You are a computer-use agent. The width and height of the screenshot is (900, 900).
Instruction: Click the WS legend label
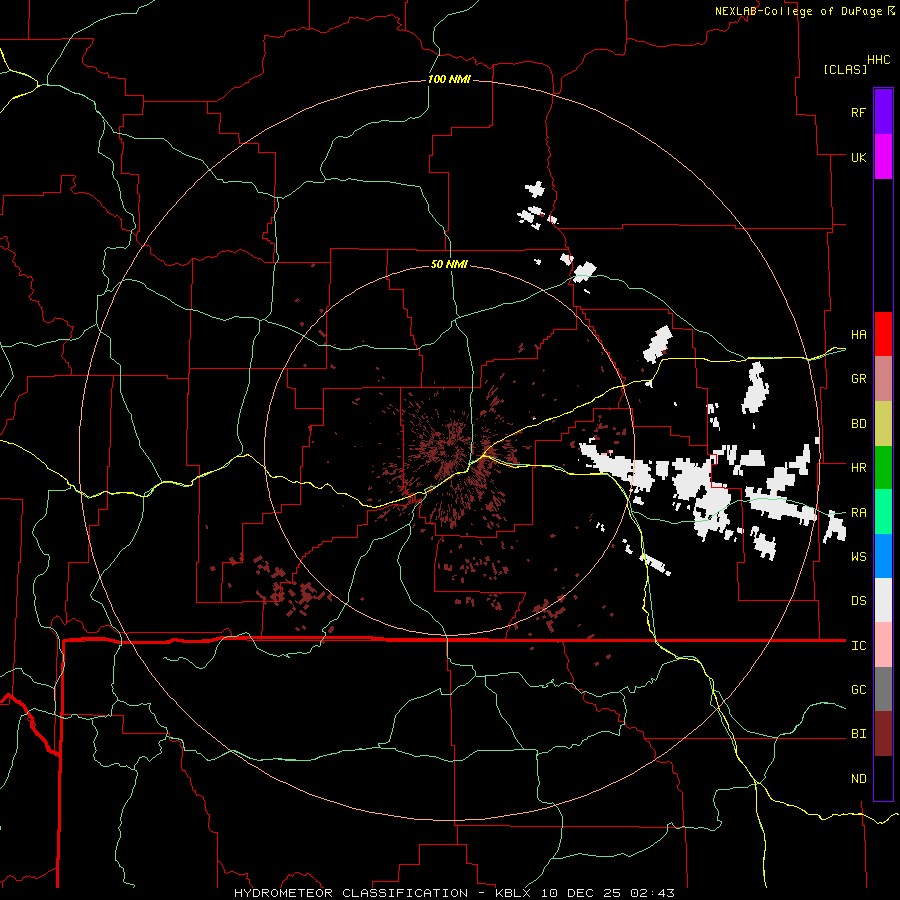tap(858, 556)
